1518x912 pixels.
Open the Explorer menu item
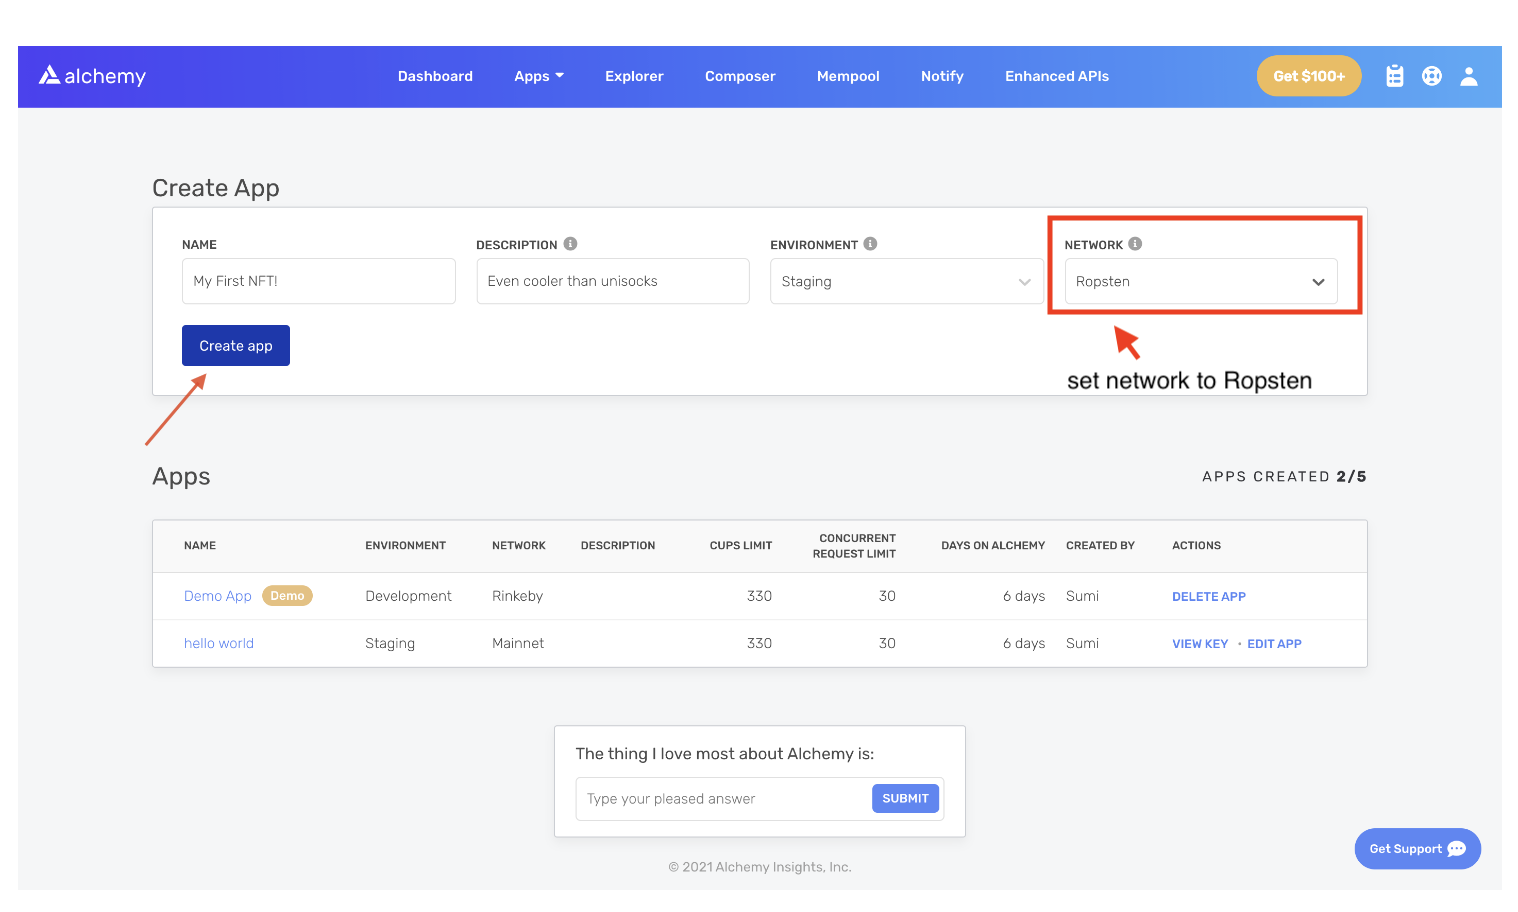point(634,76)
